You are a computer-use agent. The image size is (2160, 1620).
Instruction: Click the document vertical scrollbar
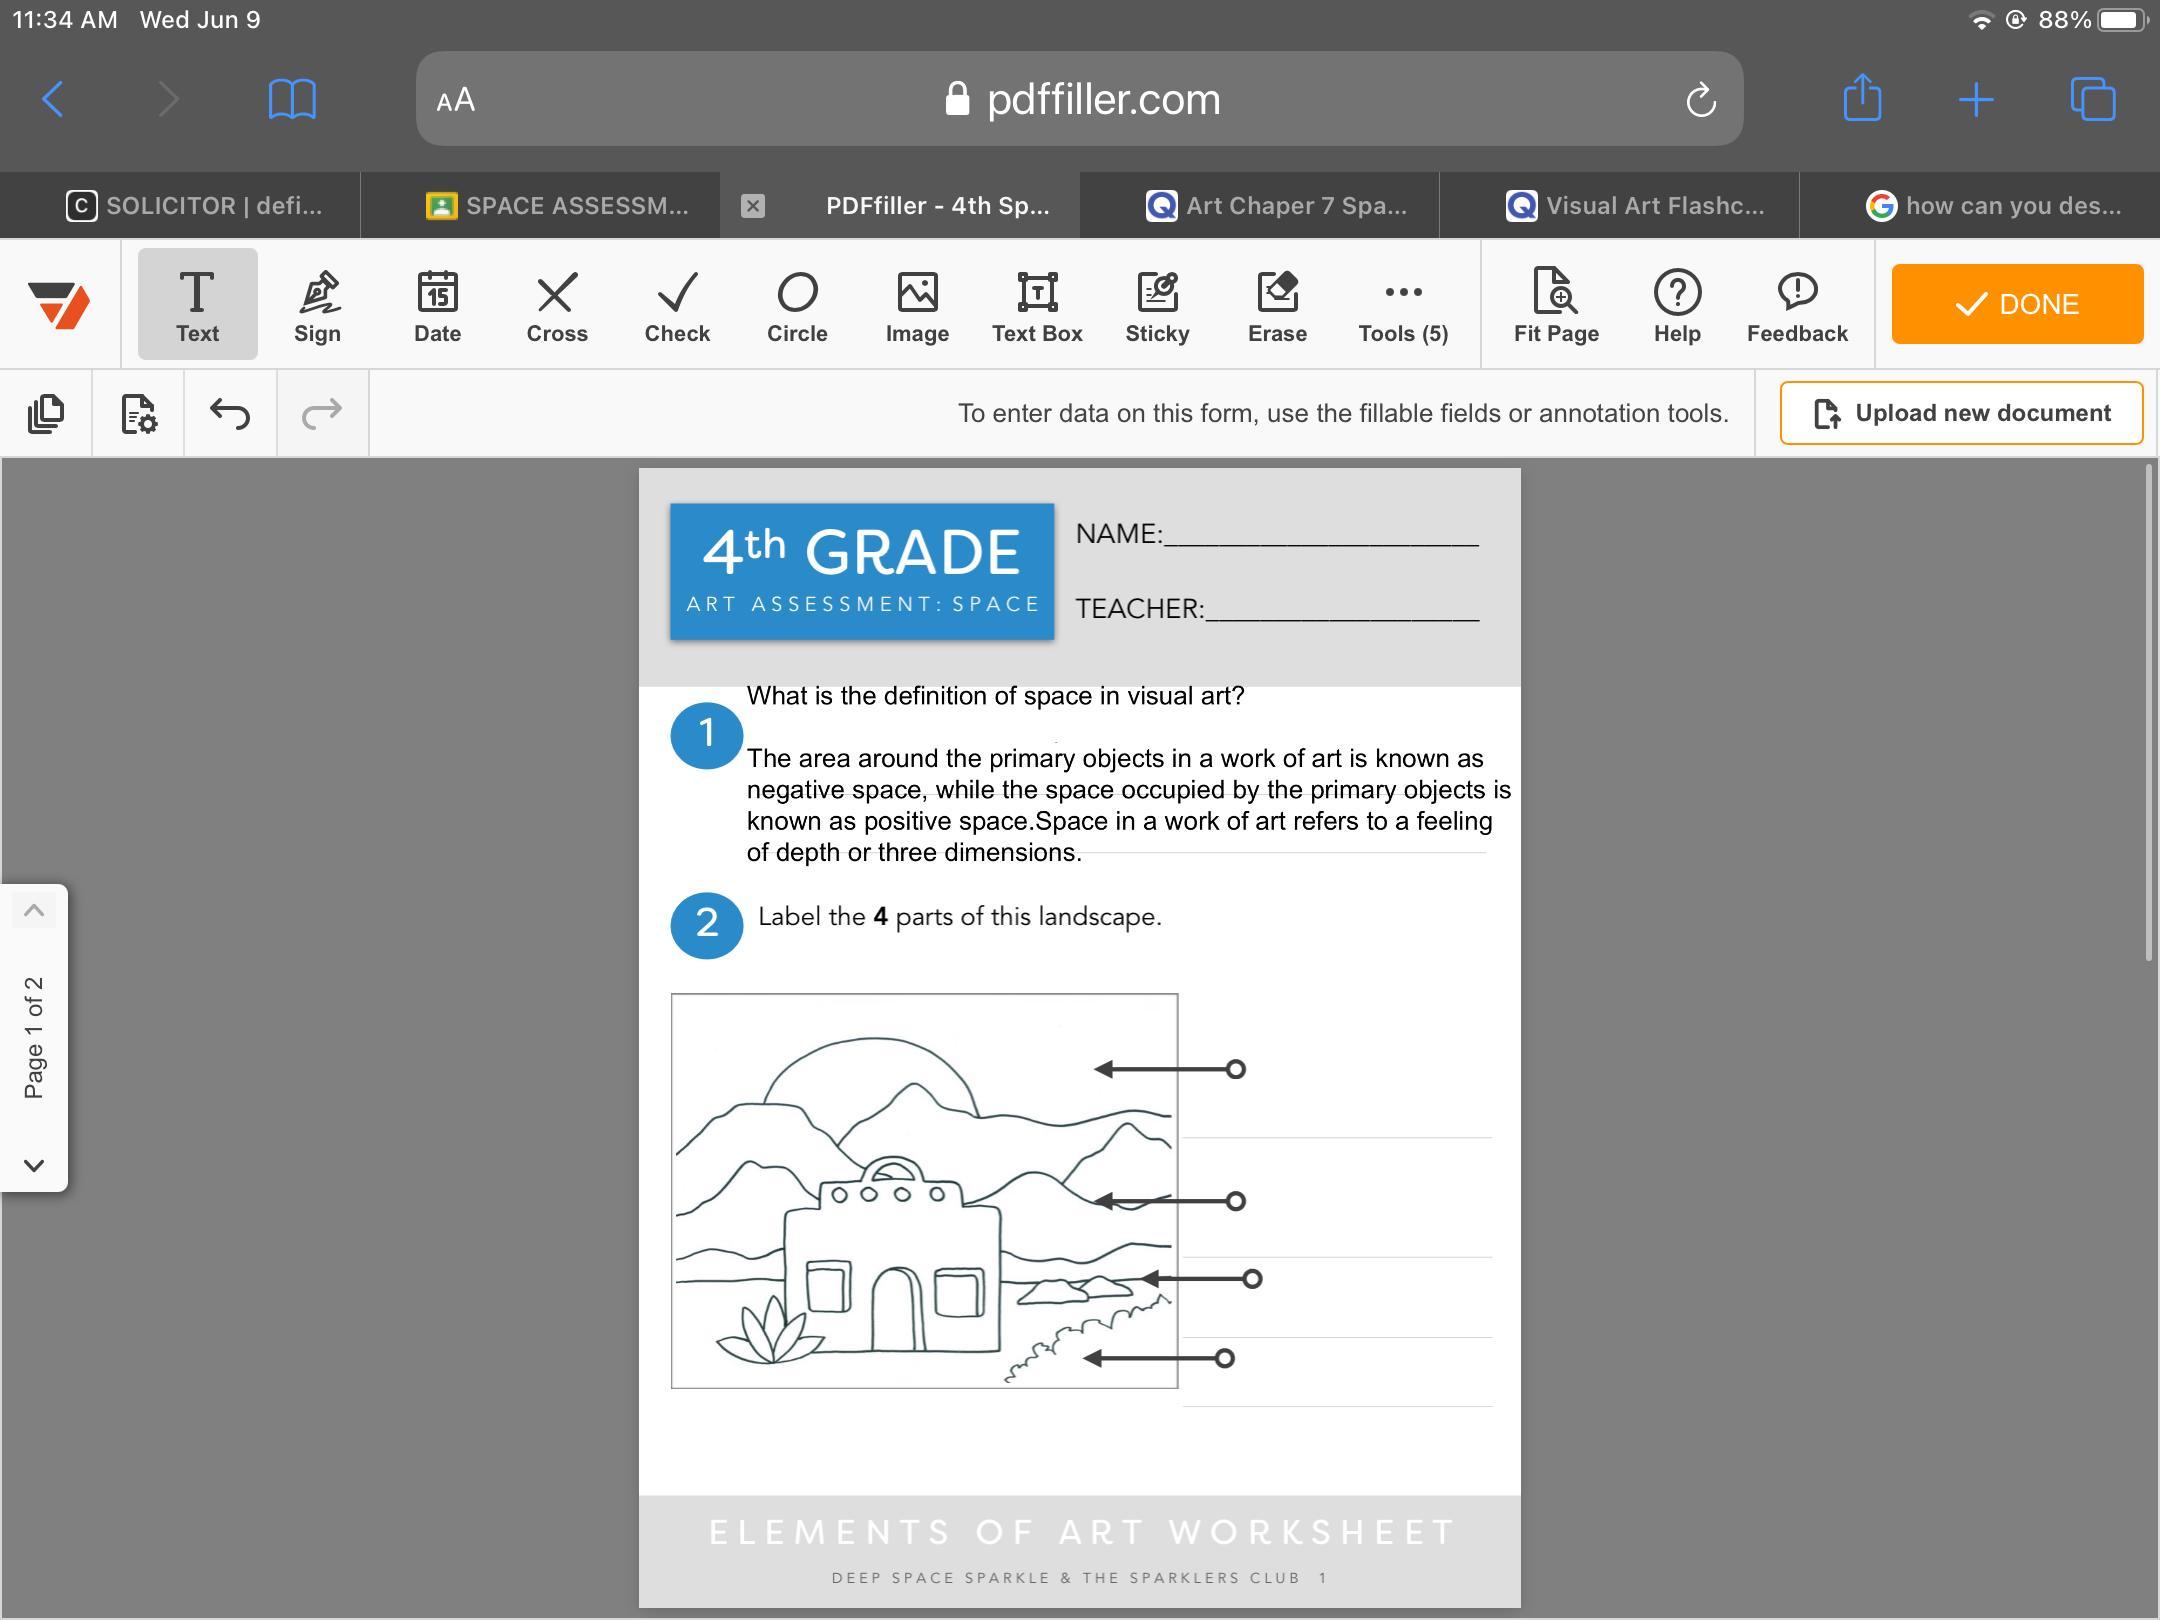[2148, 712]
